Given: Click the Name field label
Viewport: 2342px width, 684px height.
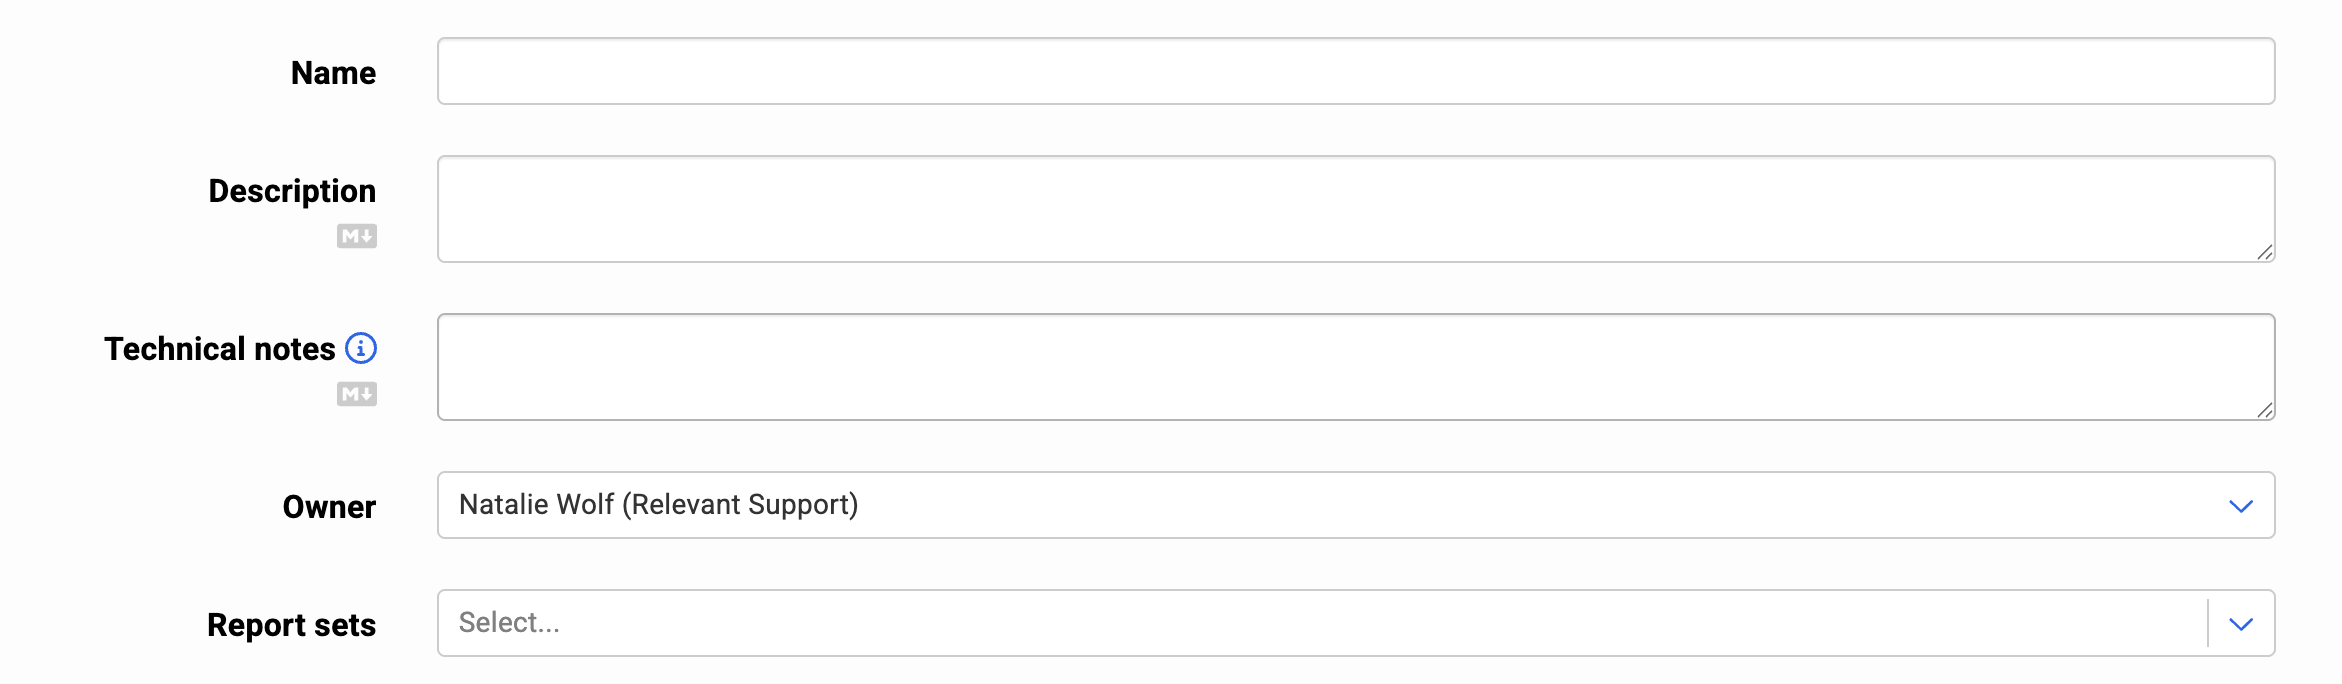Looking at the screenshot, I should coord(332,71).
